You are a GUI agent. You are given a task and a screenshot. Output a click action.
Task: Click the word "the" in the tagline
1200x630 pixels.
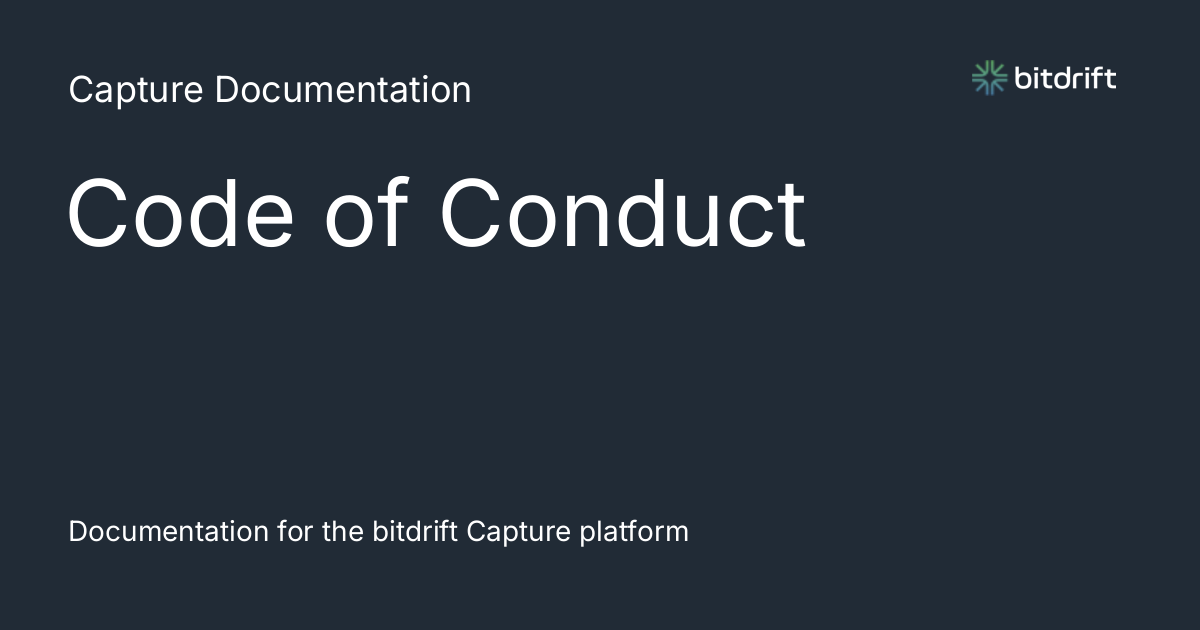pyautogui.click(x=343, y=531)
